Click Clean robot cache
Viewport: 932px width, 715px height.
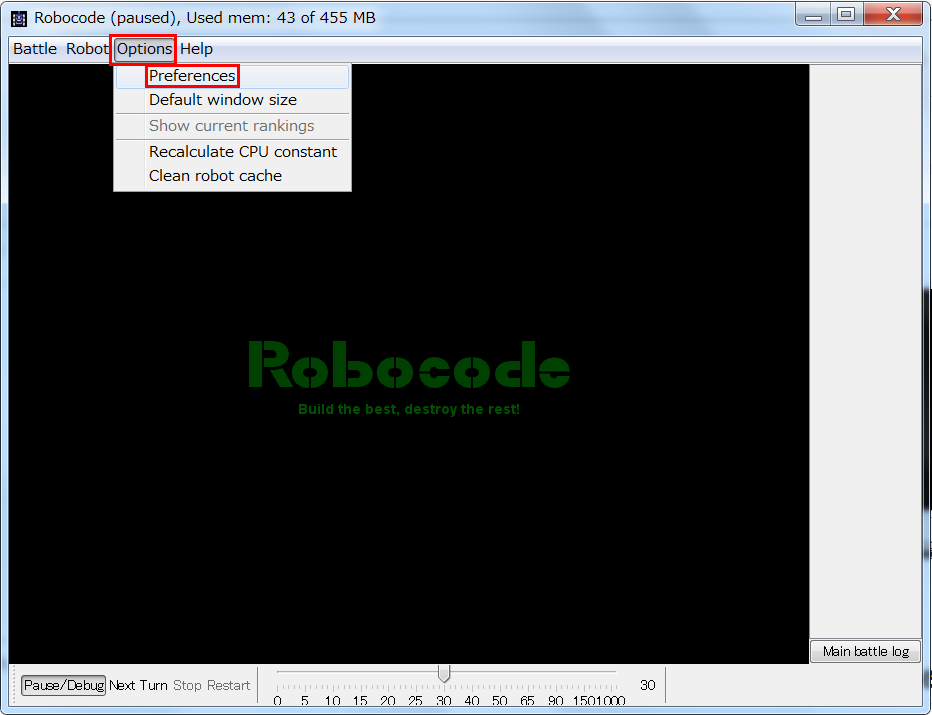click(215, 175)
